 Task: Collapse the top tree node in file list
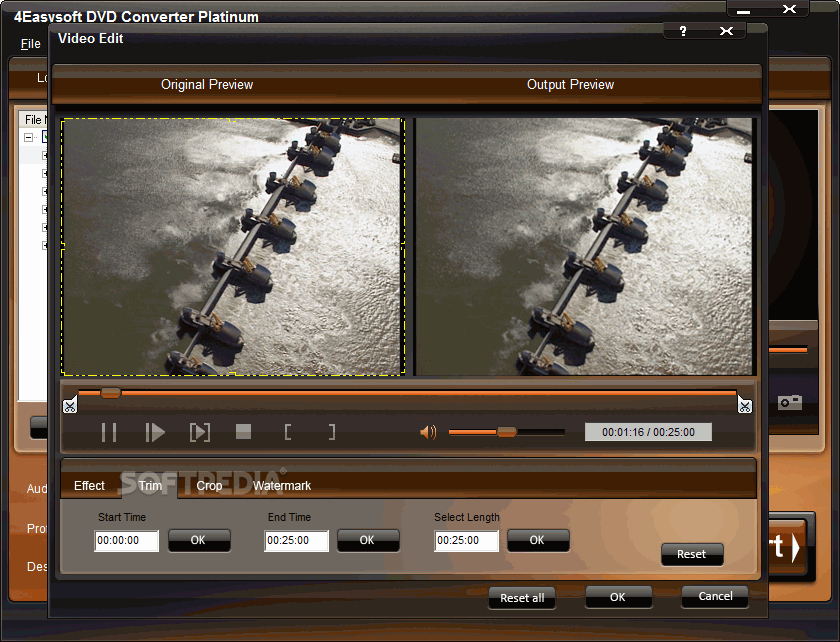tap(28, 138)
